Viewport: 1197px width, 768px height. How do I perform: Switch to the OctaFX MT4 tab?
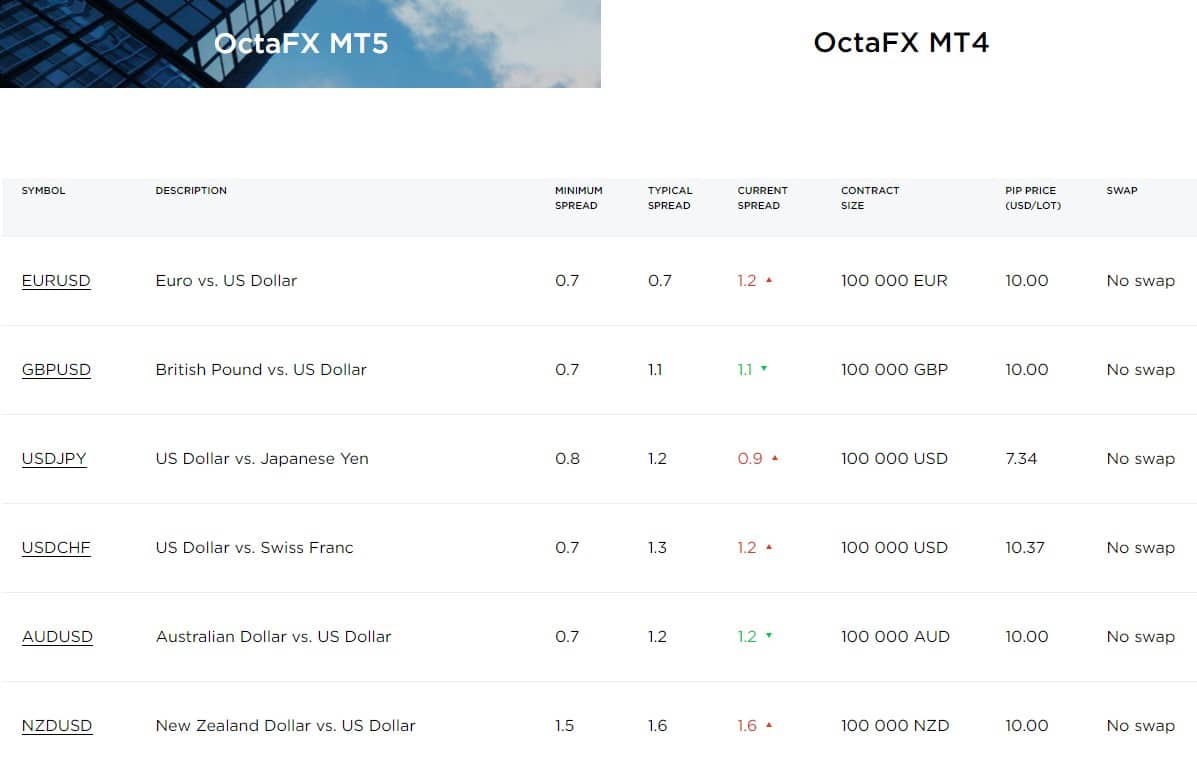pyautogui.click(x=900, y=43)
